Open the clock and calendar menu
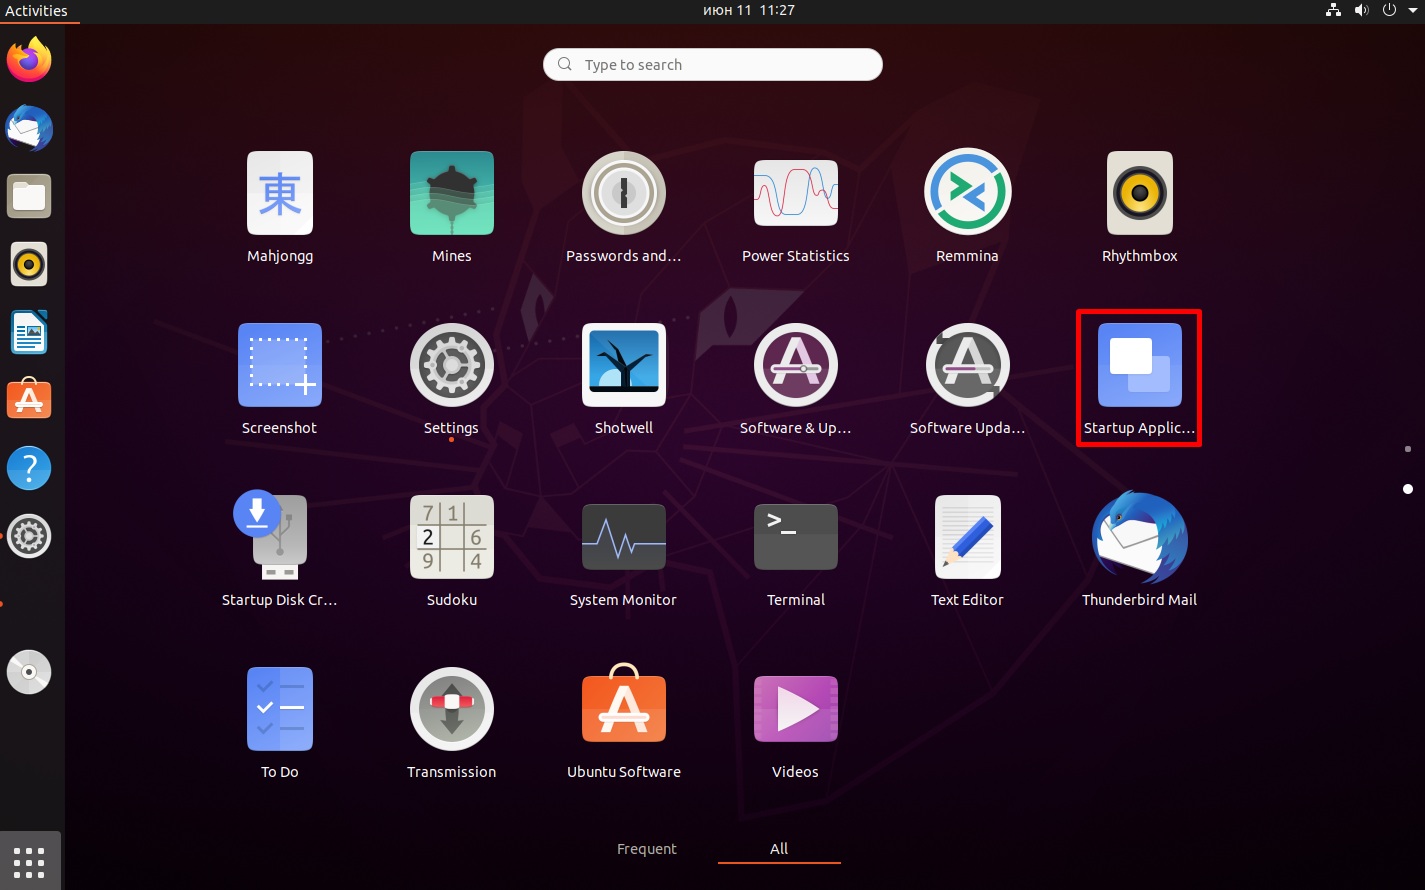Image resolution: width=1425 pixels, height=890 pixels. click(x=749, y=11)
